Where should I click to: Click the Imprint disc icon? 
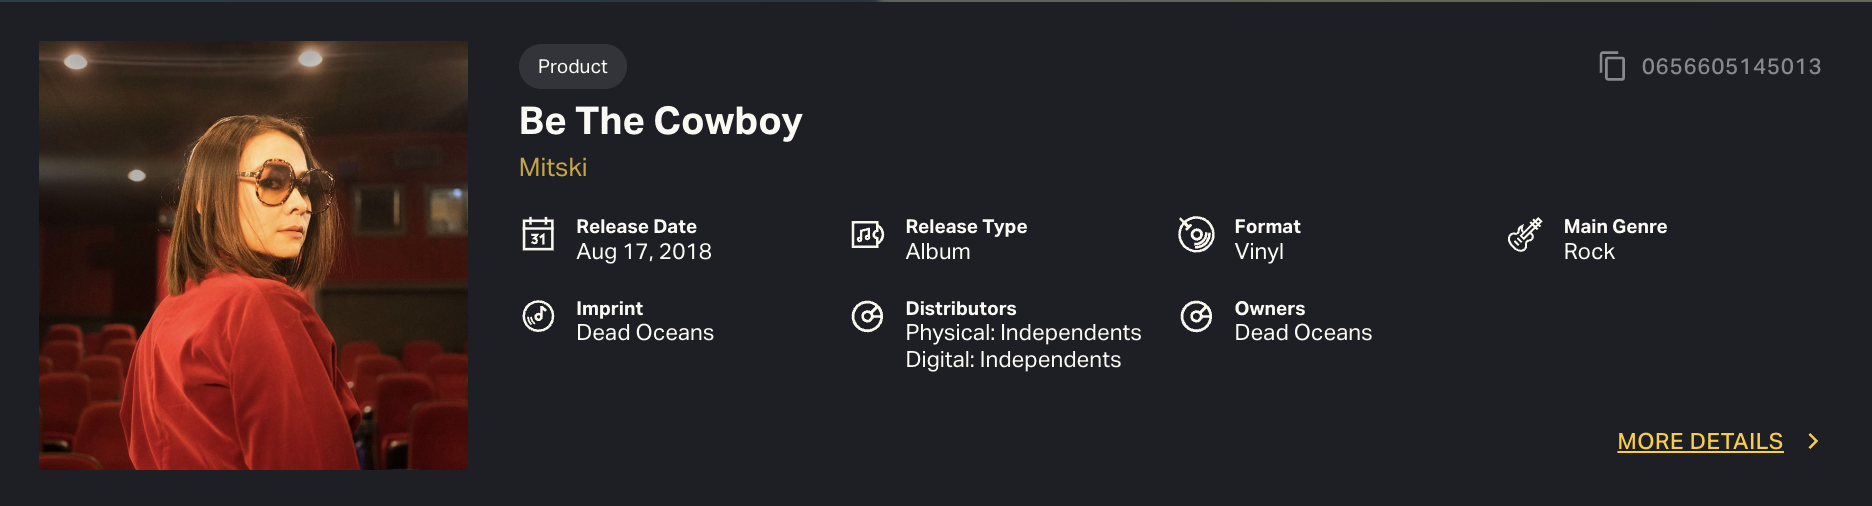tap(538, 316)
